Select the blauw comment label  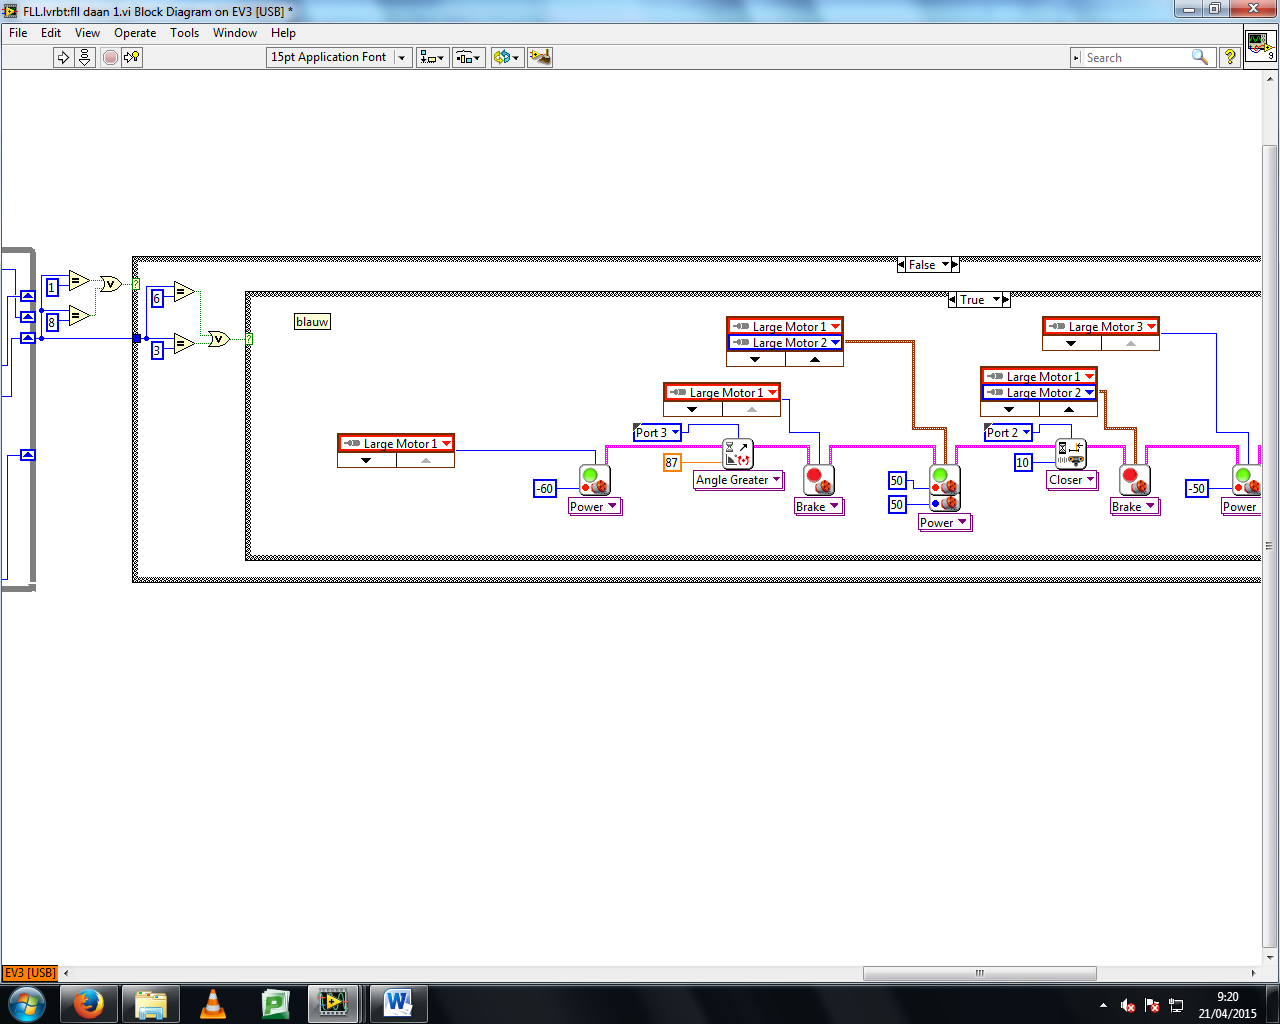click(x=313, y=322)
